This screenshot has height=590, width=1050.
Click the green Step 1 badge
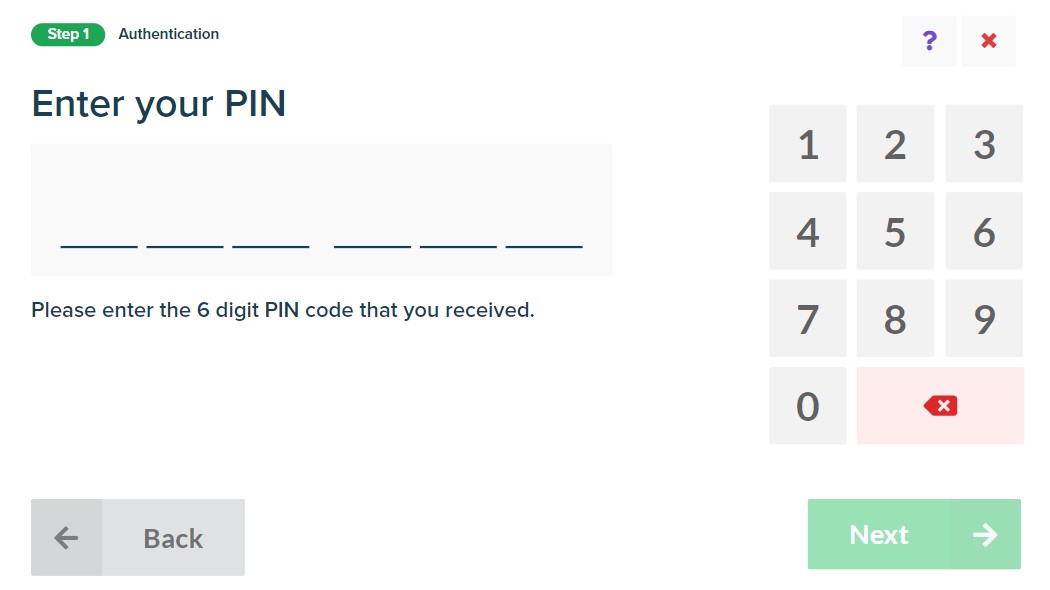pos(68,34)
